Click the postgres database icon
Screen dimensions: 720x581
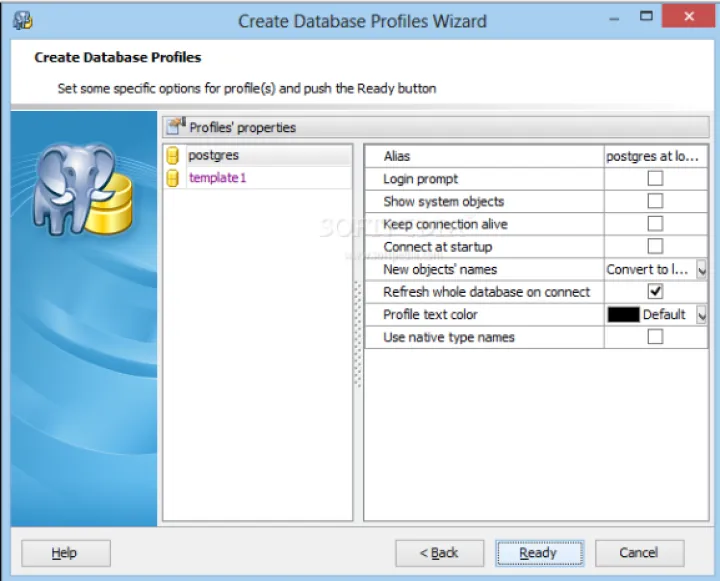172,156
